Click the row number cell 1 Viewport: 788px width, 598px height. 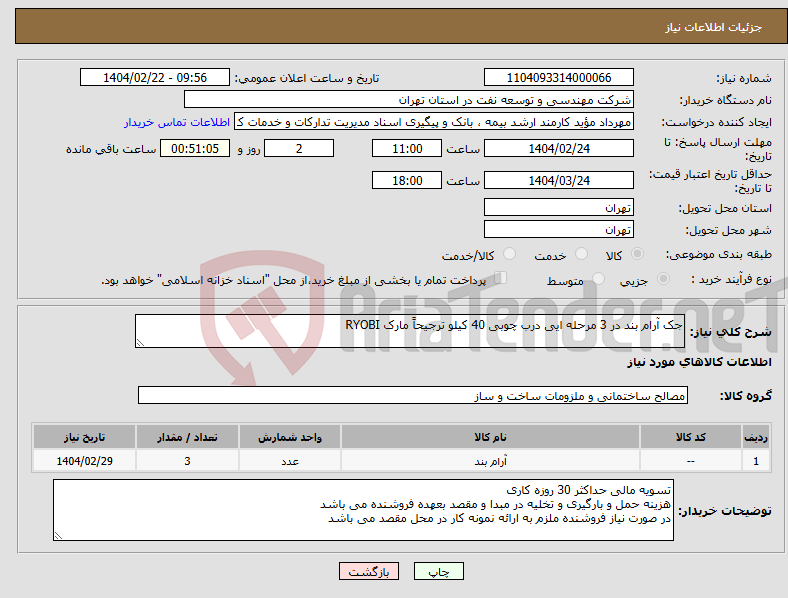(756, 460)
